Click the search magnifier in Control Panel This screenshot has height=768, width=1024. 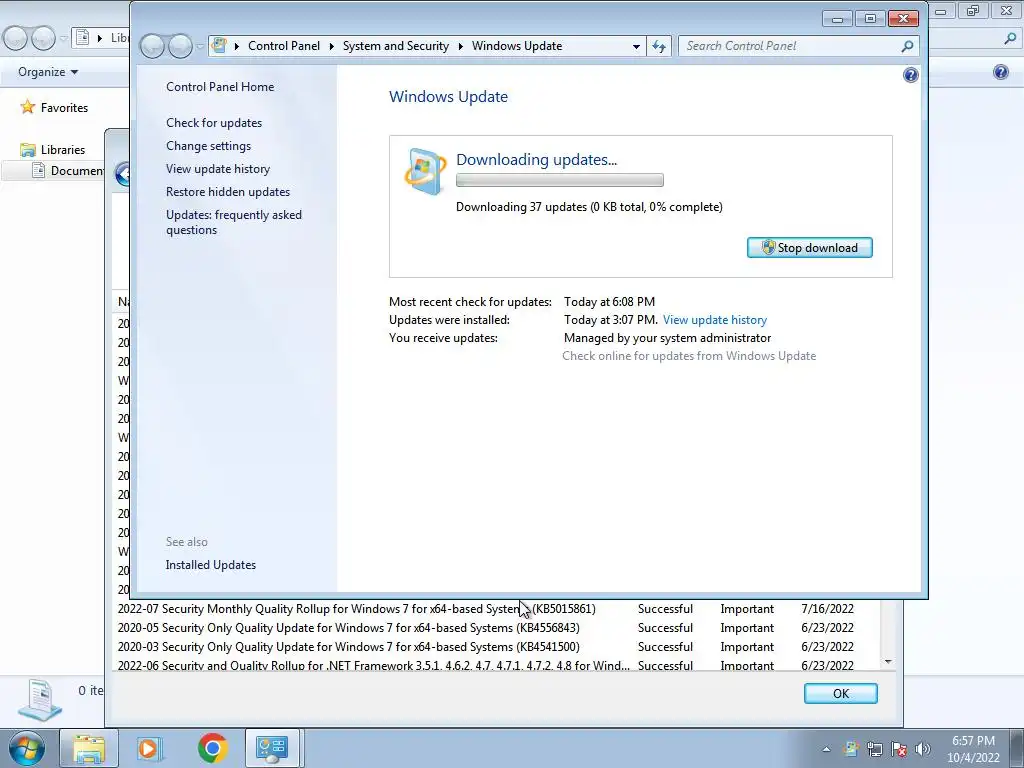907,46
